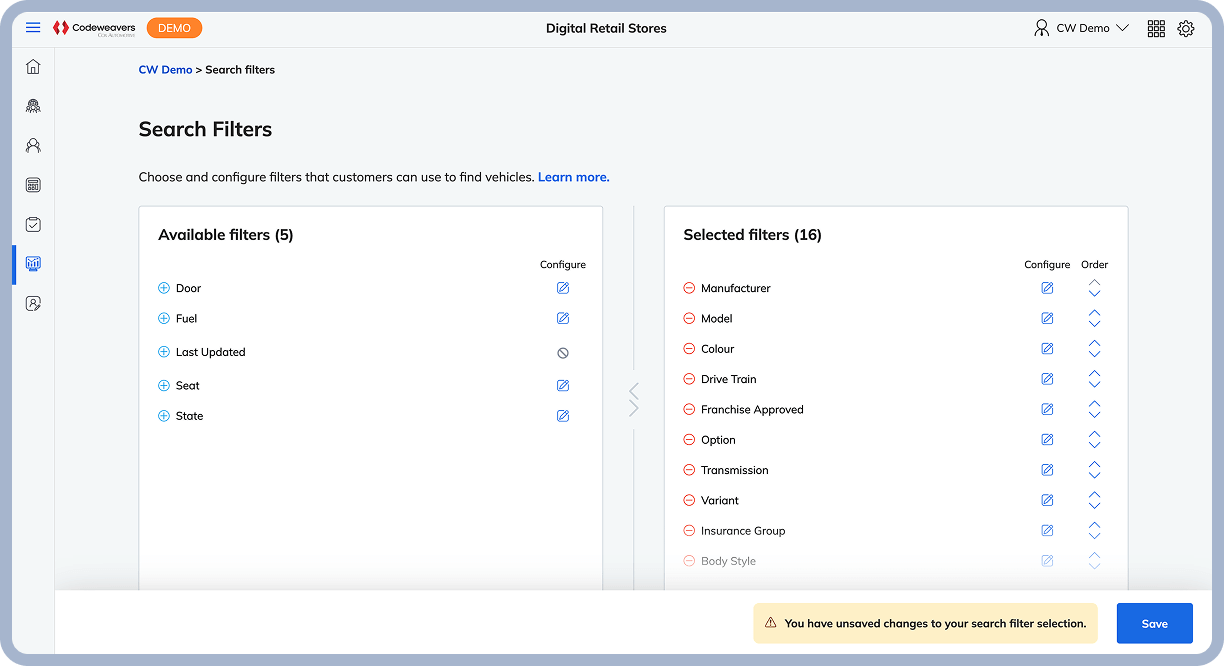Click the Search Filters page heading
Image resolution: width=1224 pixels, height=666 pixels.
coord(205,129)
